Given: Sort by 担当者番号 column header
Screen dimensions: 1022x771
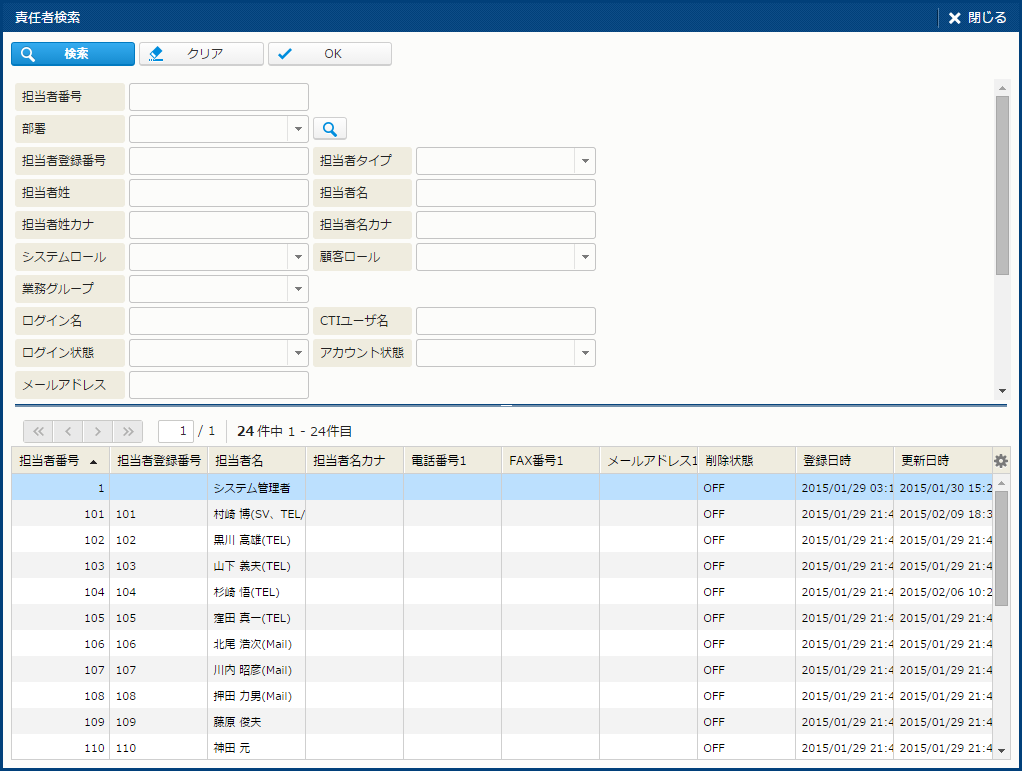Looking at the screenshot, I should 59,461.
